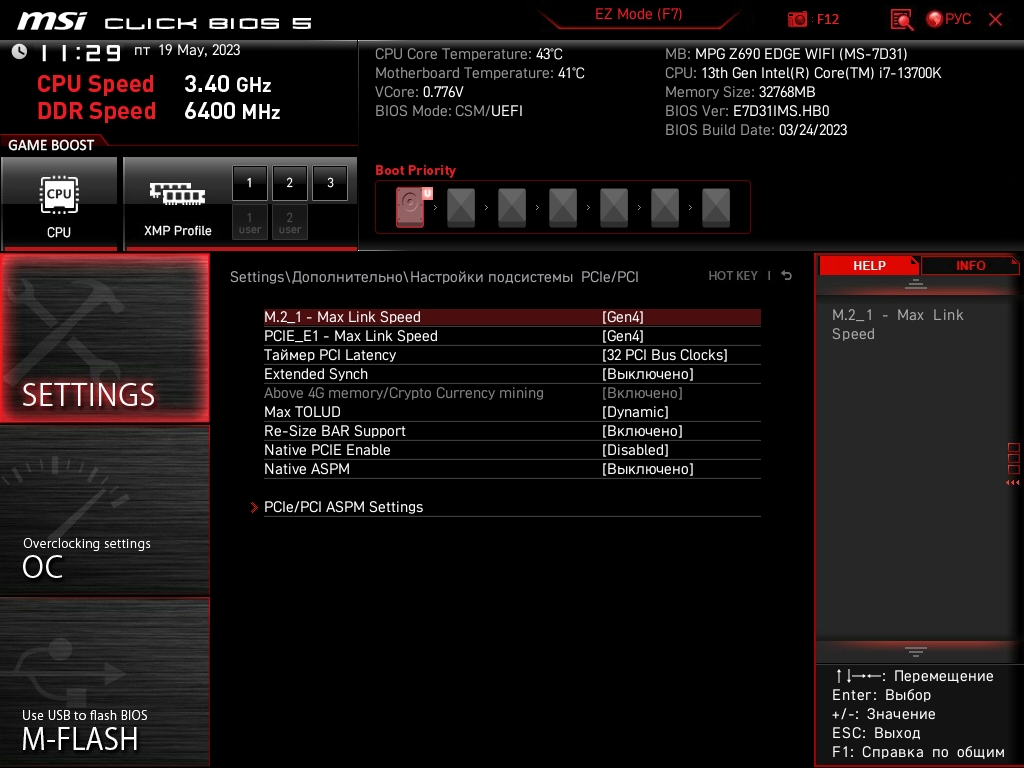
Task: Select XMP user profile 1
Action: (249, 222)
